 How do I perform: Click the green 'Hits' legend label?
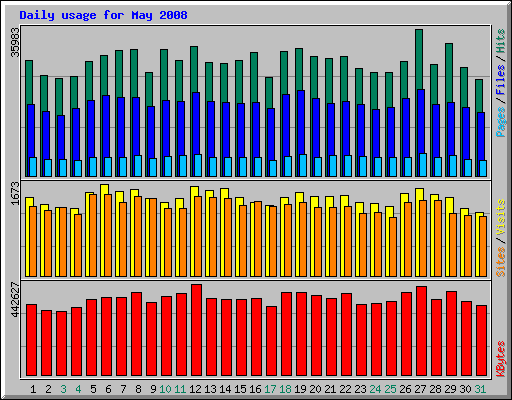pos(501,41)
